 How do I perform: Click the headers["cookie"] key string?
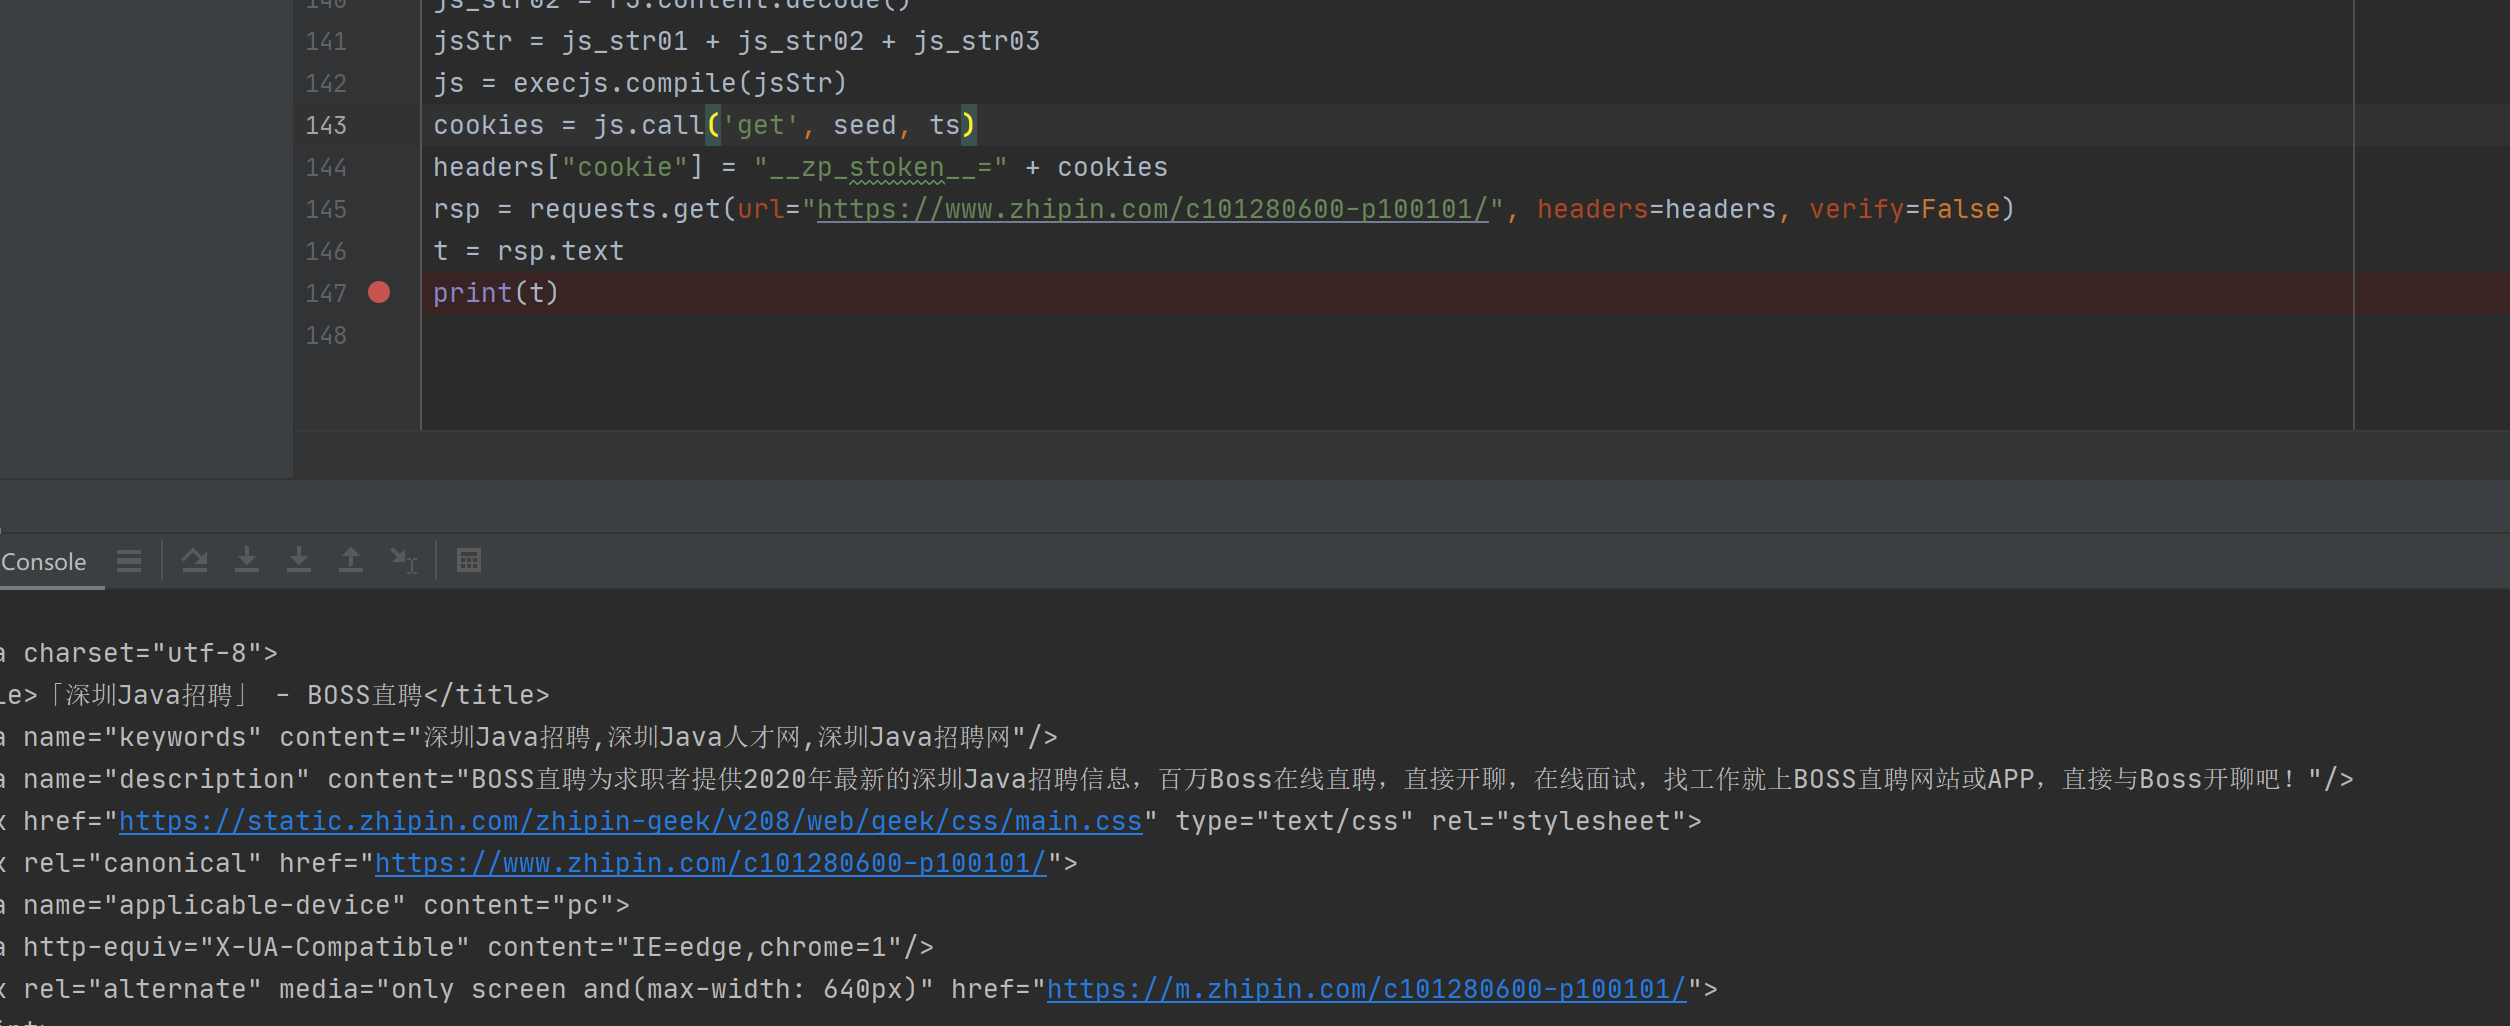point(625,167)
